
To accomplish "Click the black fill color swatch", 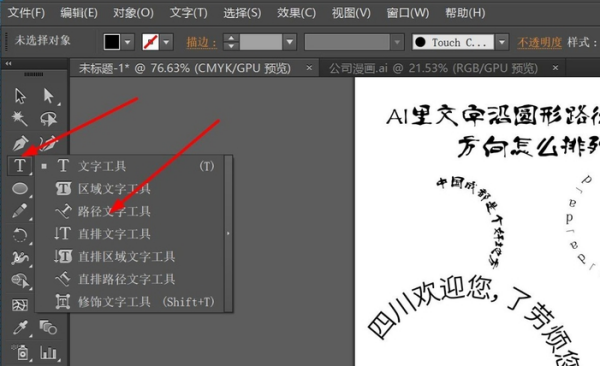I will coord(112,42).
